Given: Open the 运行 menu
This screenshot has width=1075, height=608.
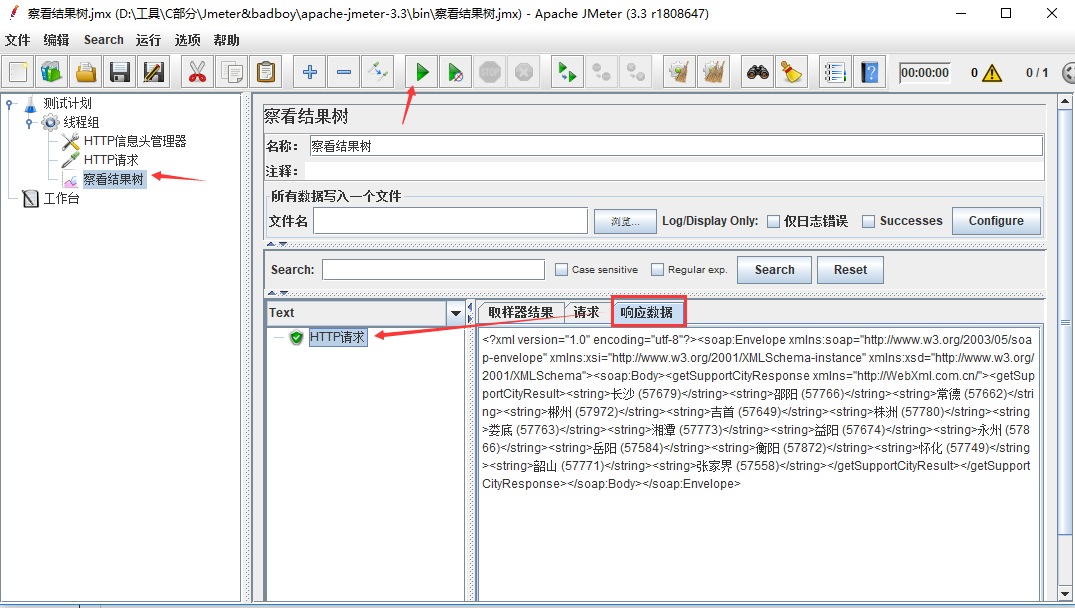Looking at the screenshot, I should pyautogui.click(x=148, y=40).
